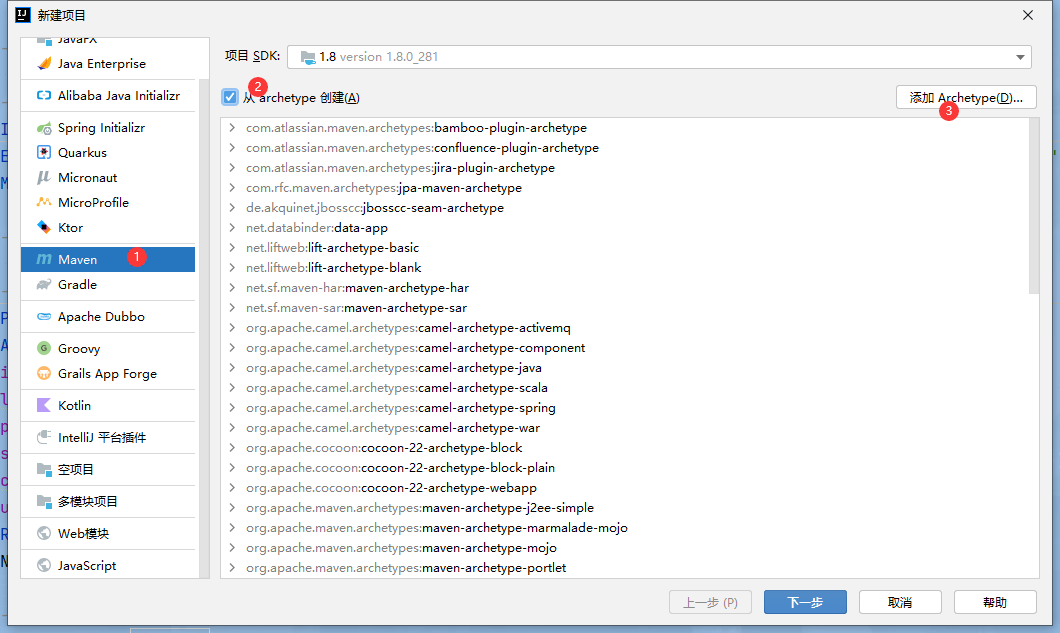Click the IntelliJ 平台插件 icon
This screenshot has width=1060, height=633.
44,437
